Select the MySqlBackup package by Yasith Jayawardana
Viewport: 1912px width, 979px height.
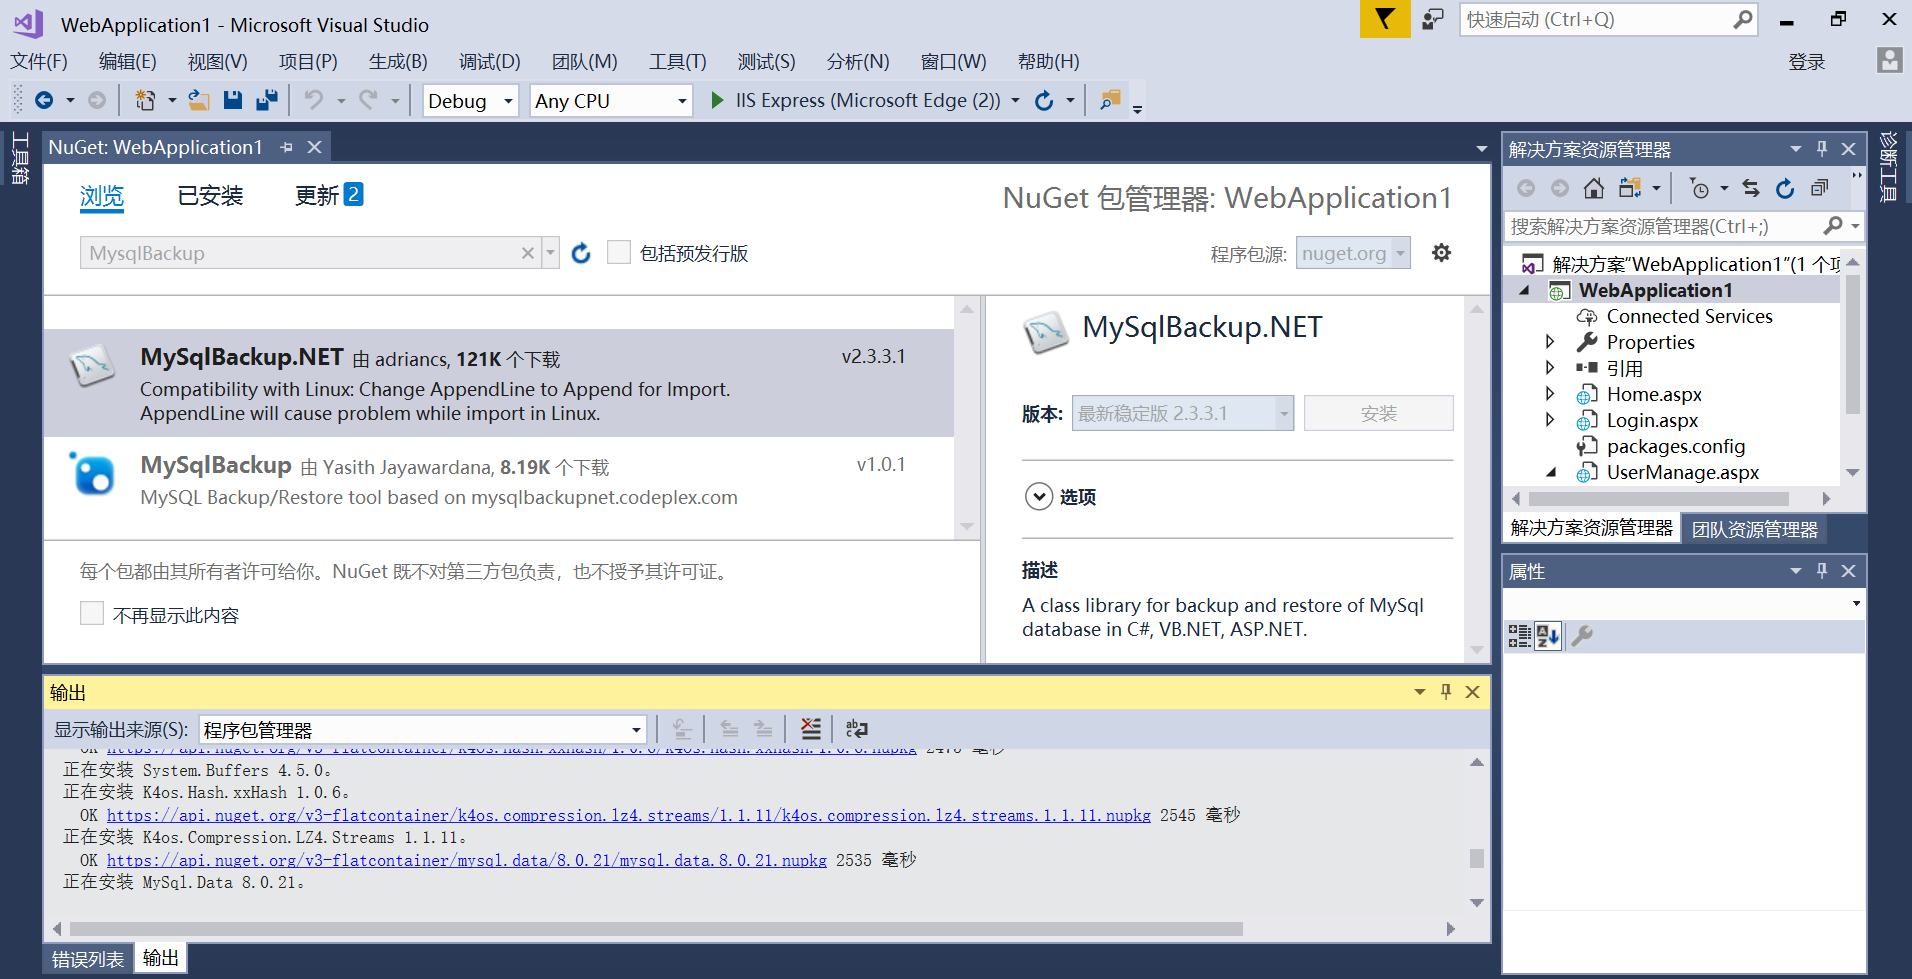tap(498, 483)
